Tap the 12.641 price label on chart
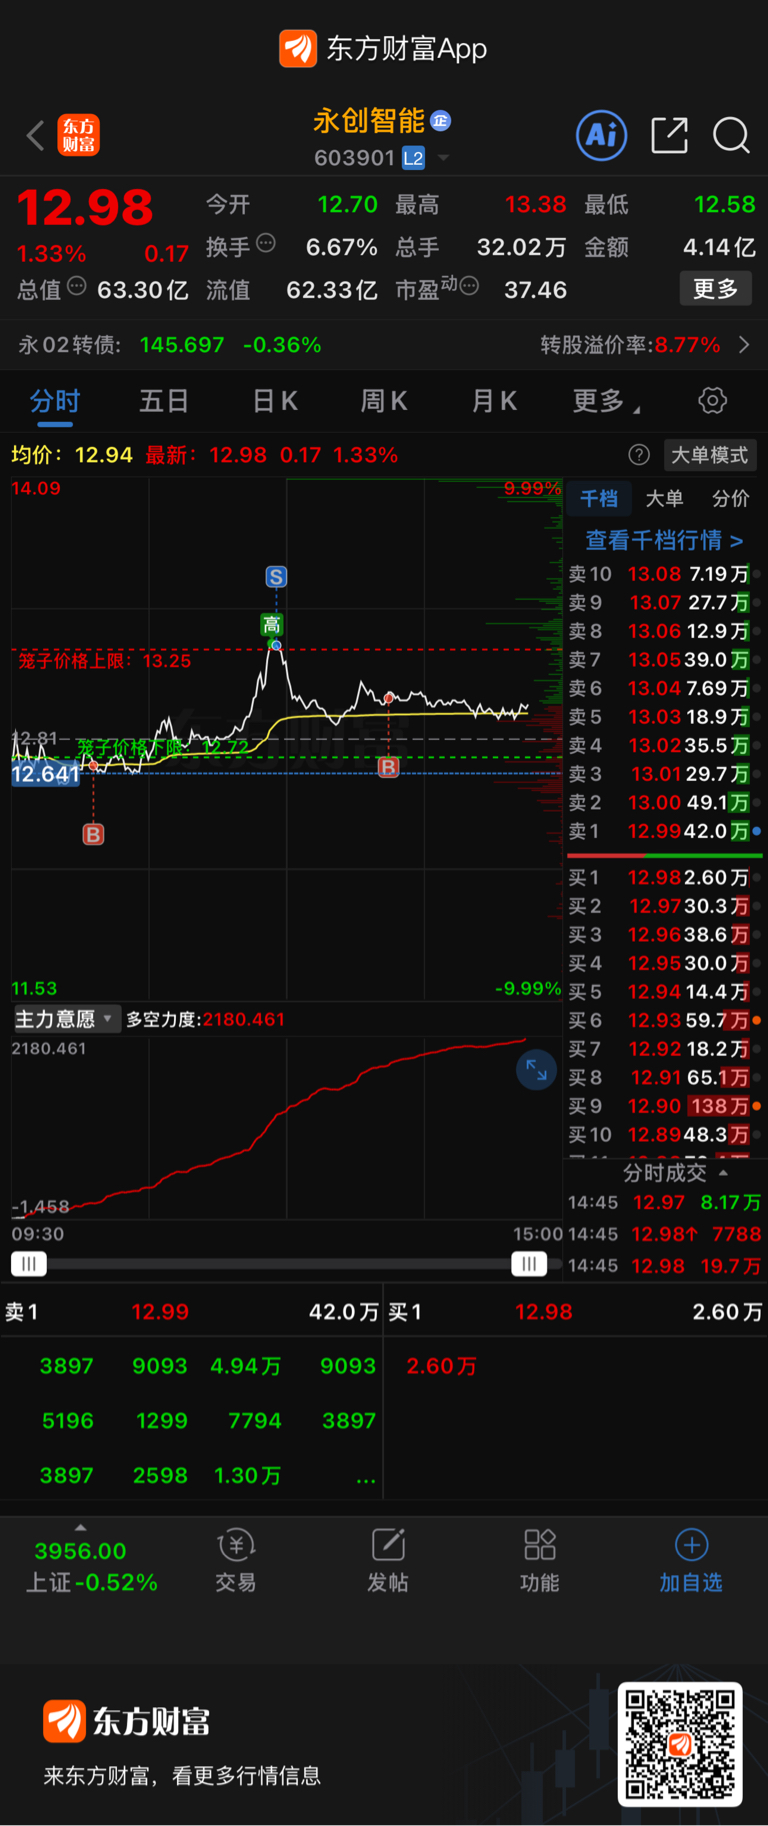The width and height of the screenshot is (768, 1826). coord(45,774)
